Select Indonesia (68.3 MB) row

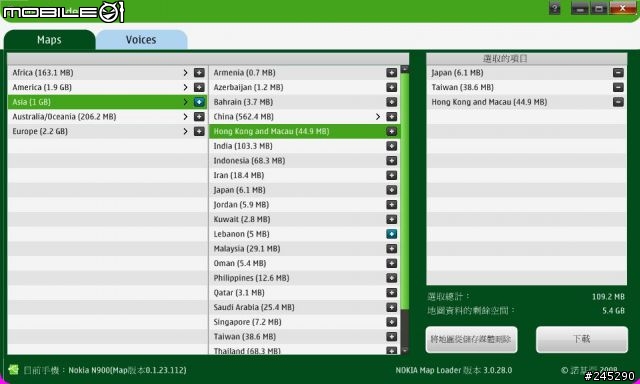pyautogui.click(x=304, y=161)
